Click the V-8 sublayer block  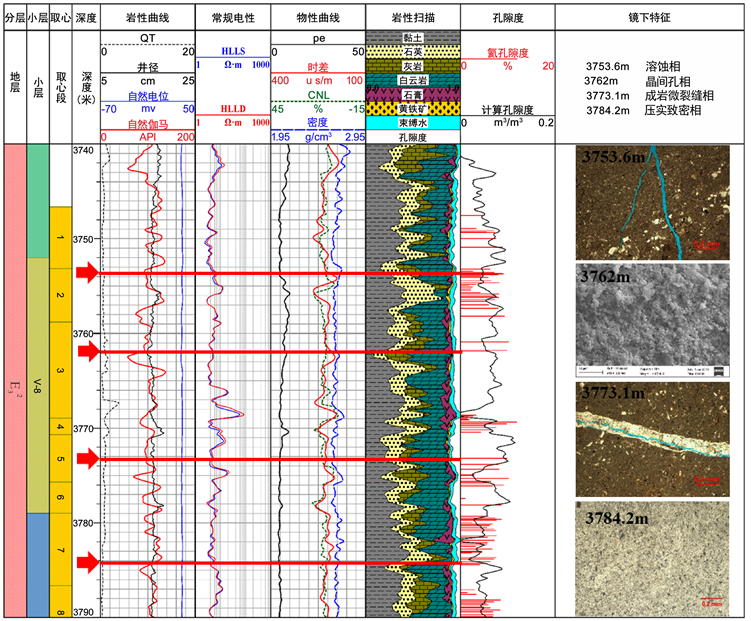pos(38,385)
